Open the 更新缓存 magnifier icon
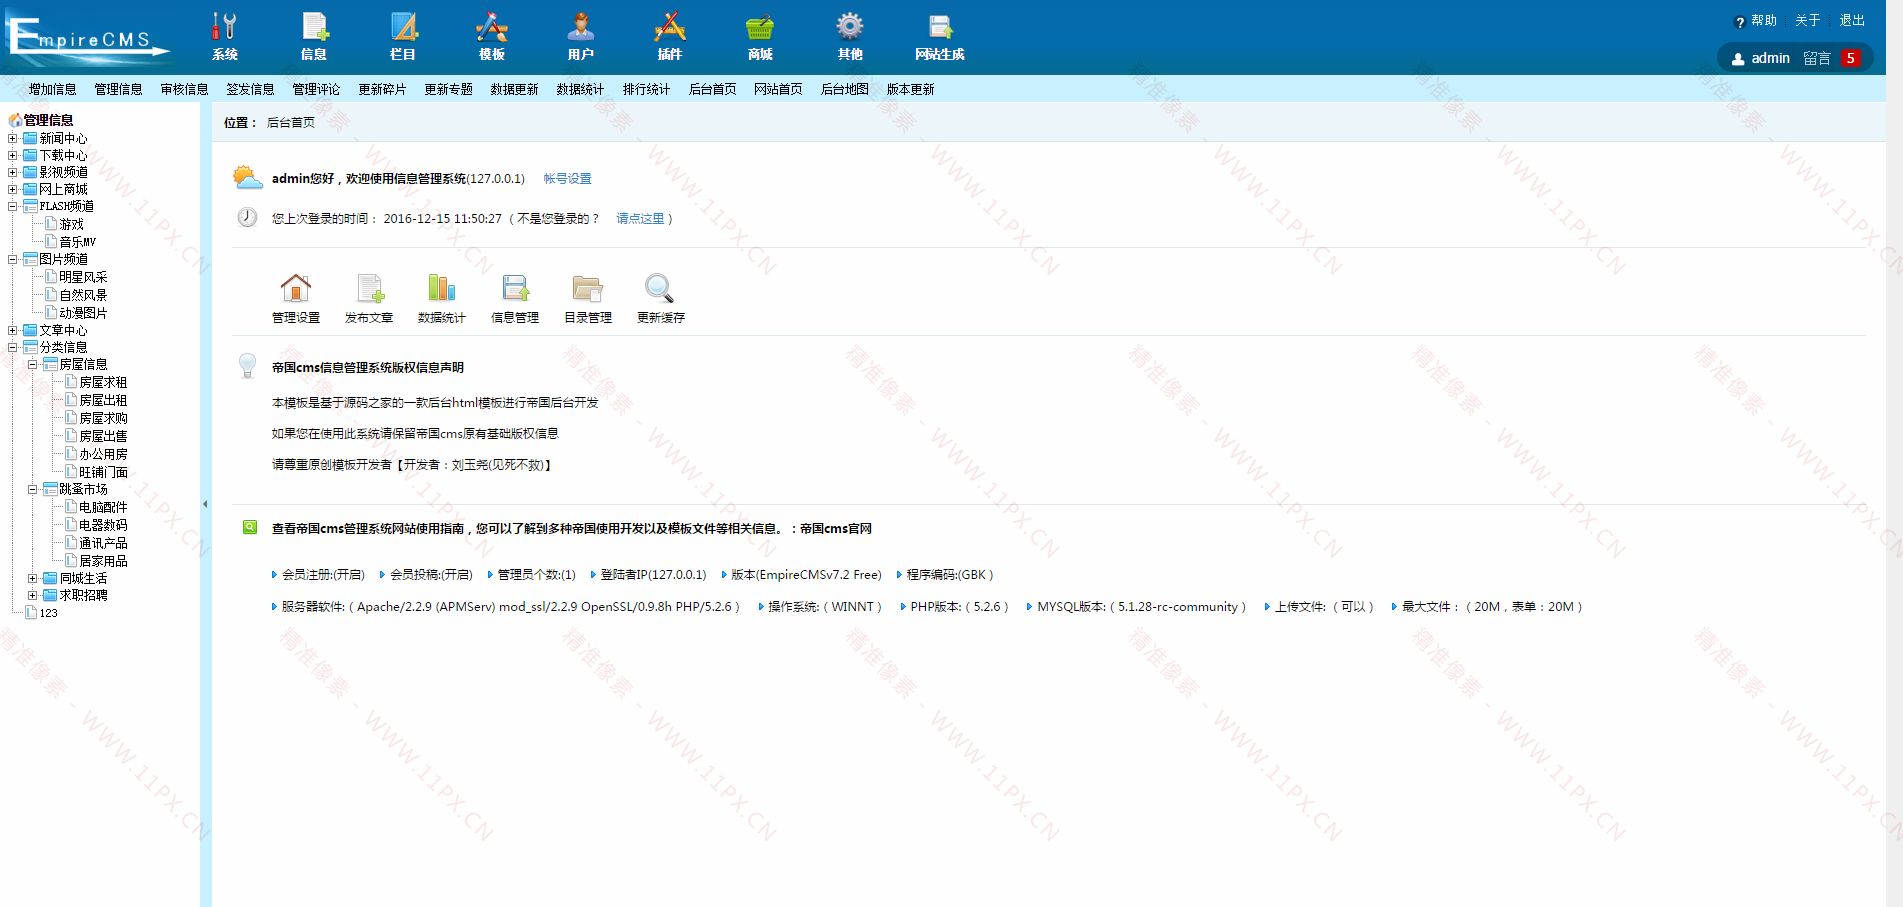1903x907 pixels. (x=660, y=288)
